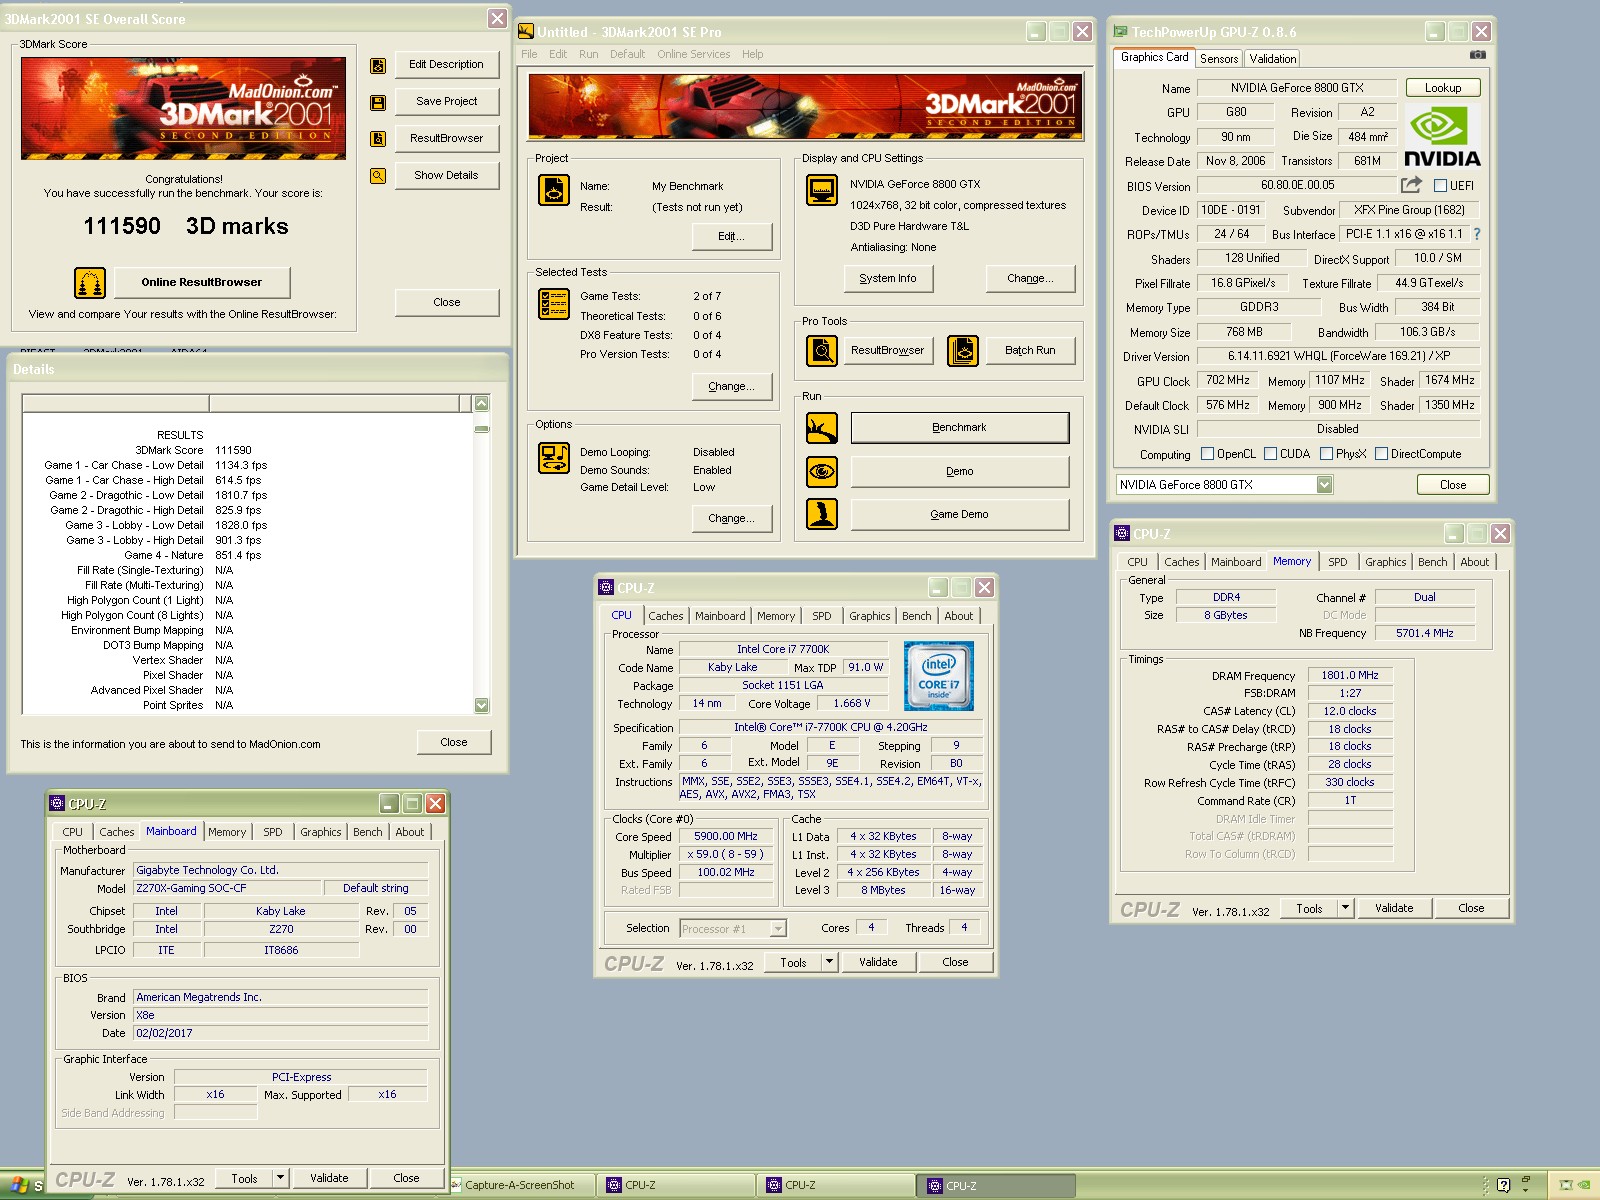
Task: Click the NVIDIA logo in GPU-Z
Action: point(1442,137)
